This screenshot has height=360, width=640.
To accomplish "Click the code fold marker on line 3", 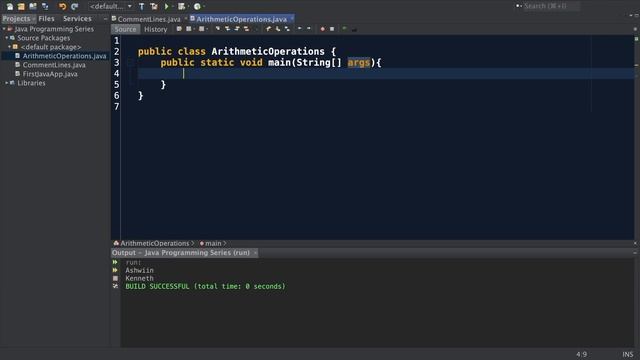I will pos(130,62).
